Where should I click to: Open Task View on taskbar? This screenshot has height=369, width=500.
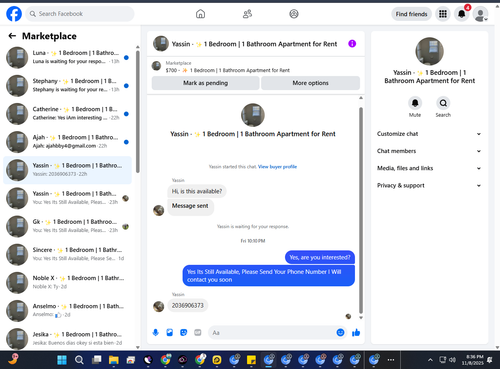point(97,360)
